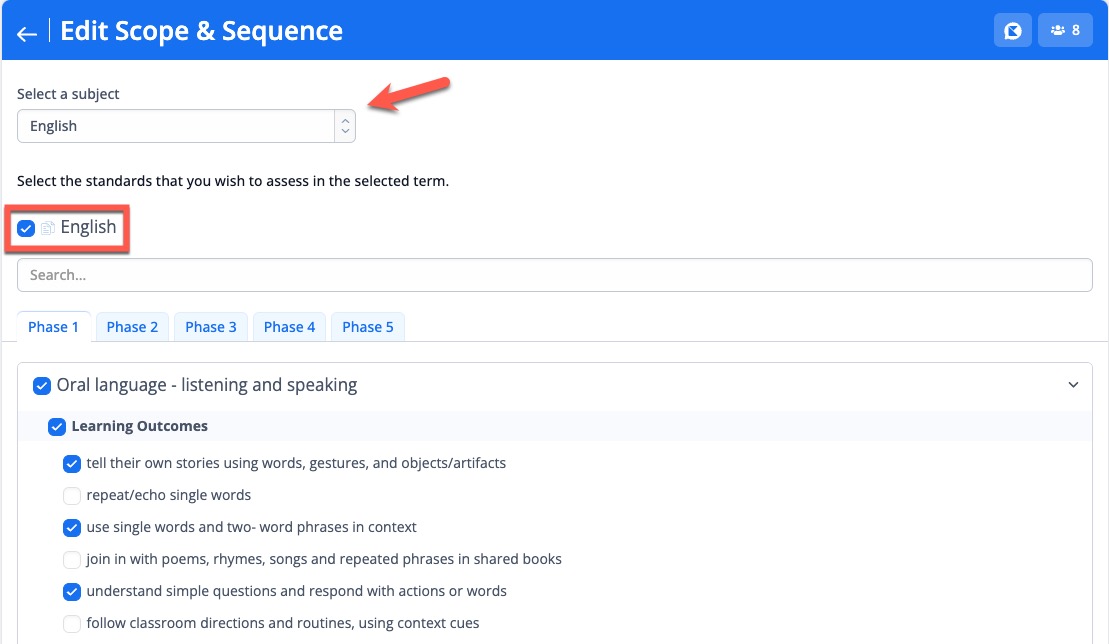Switch to the Phase 3 tab

pos(211,327)
